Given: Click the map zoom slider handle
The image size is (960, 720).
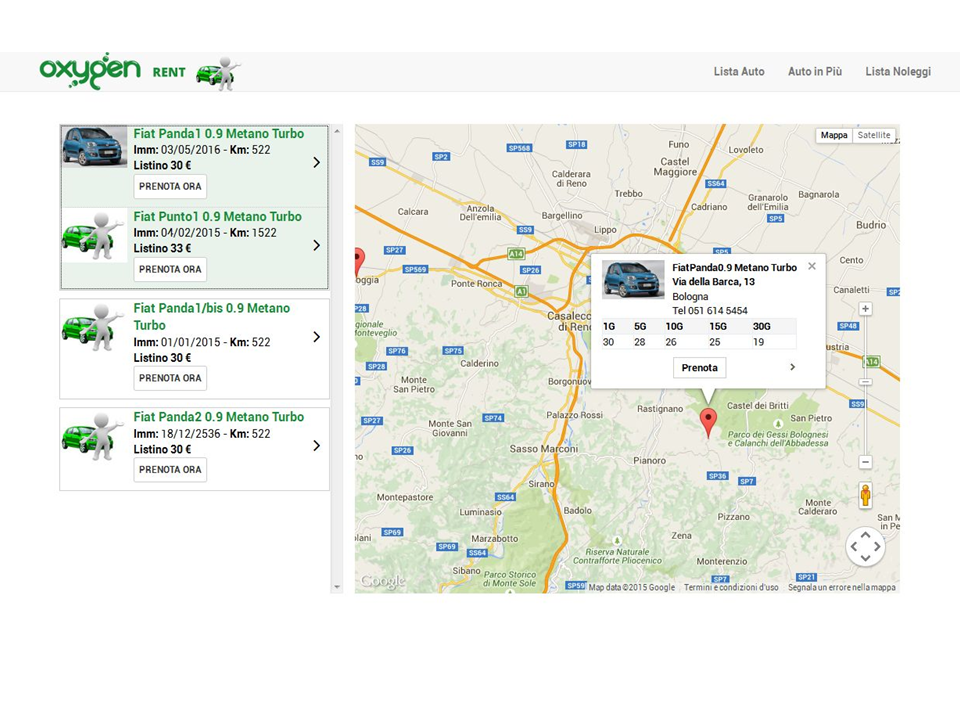Looking at the screenshot, I should 865,382.
